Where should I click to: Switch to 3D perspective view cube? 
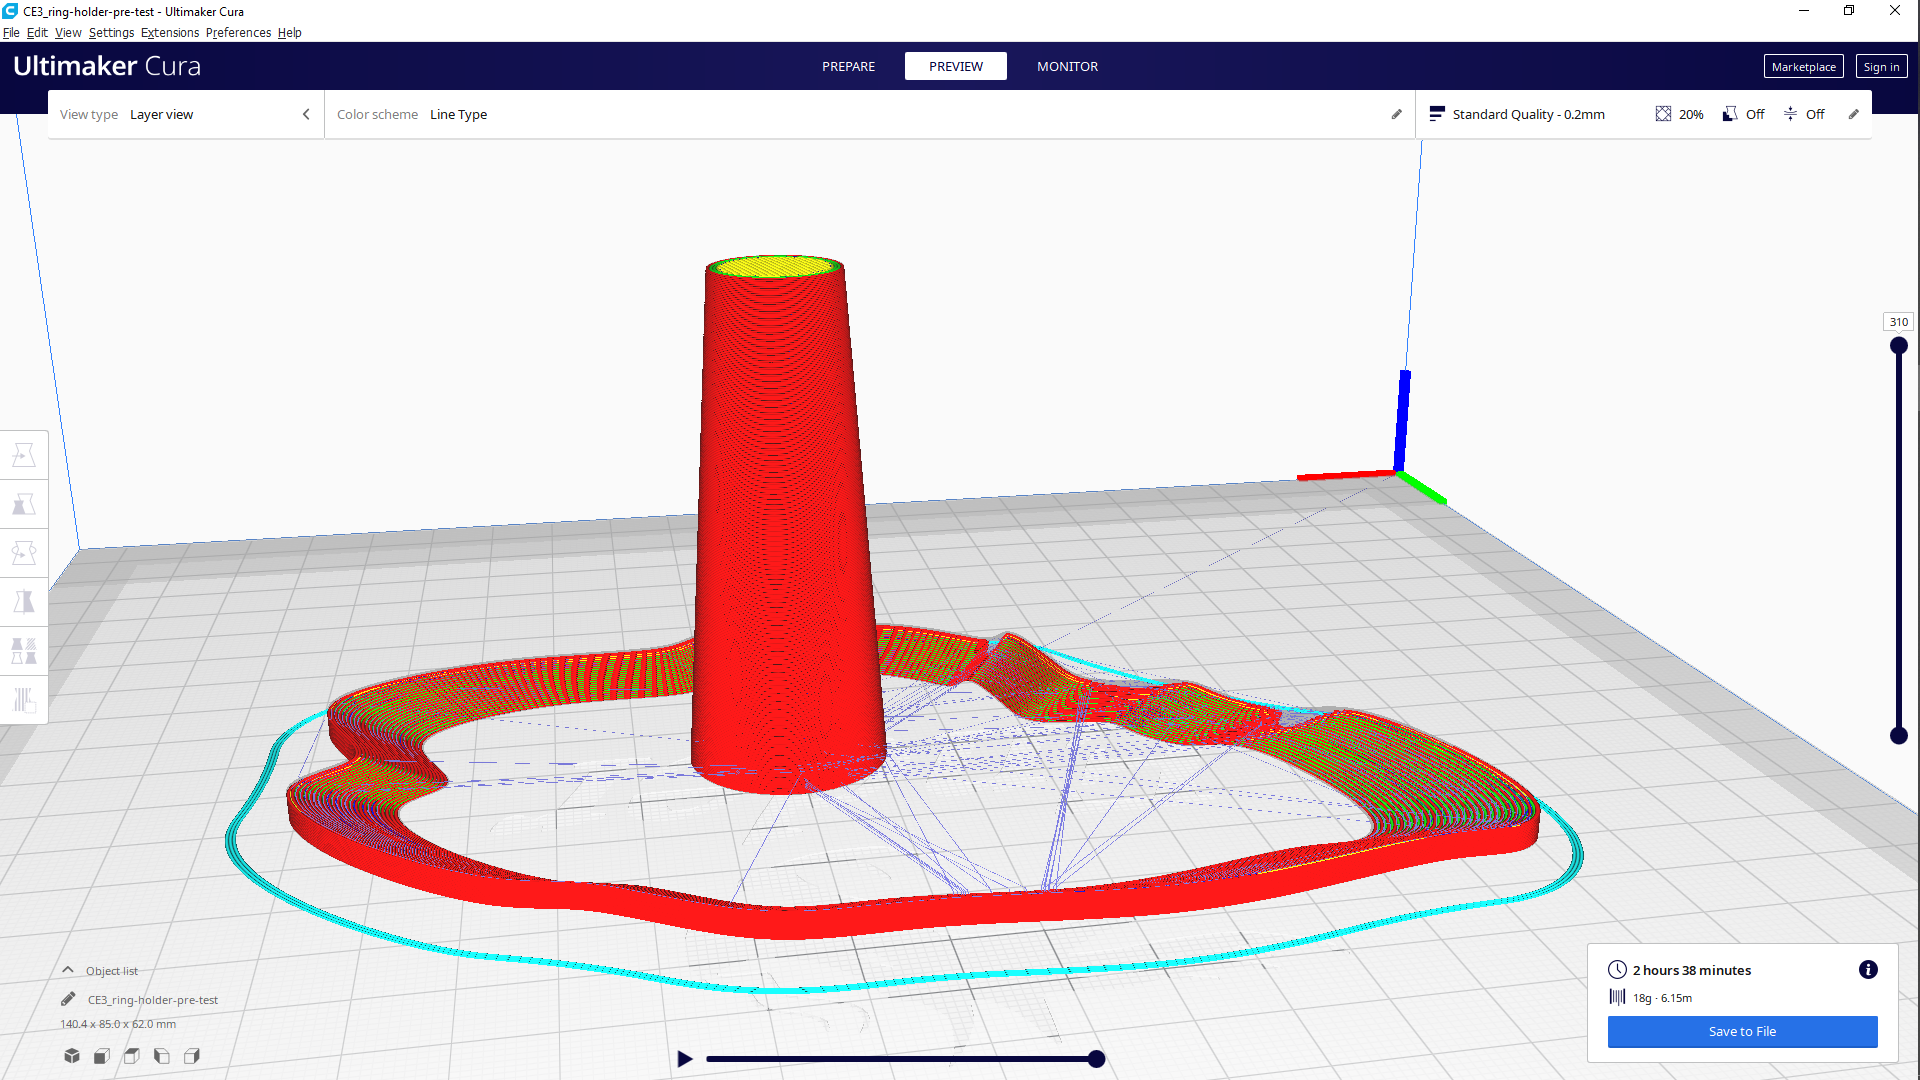pos(72,1056)
